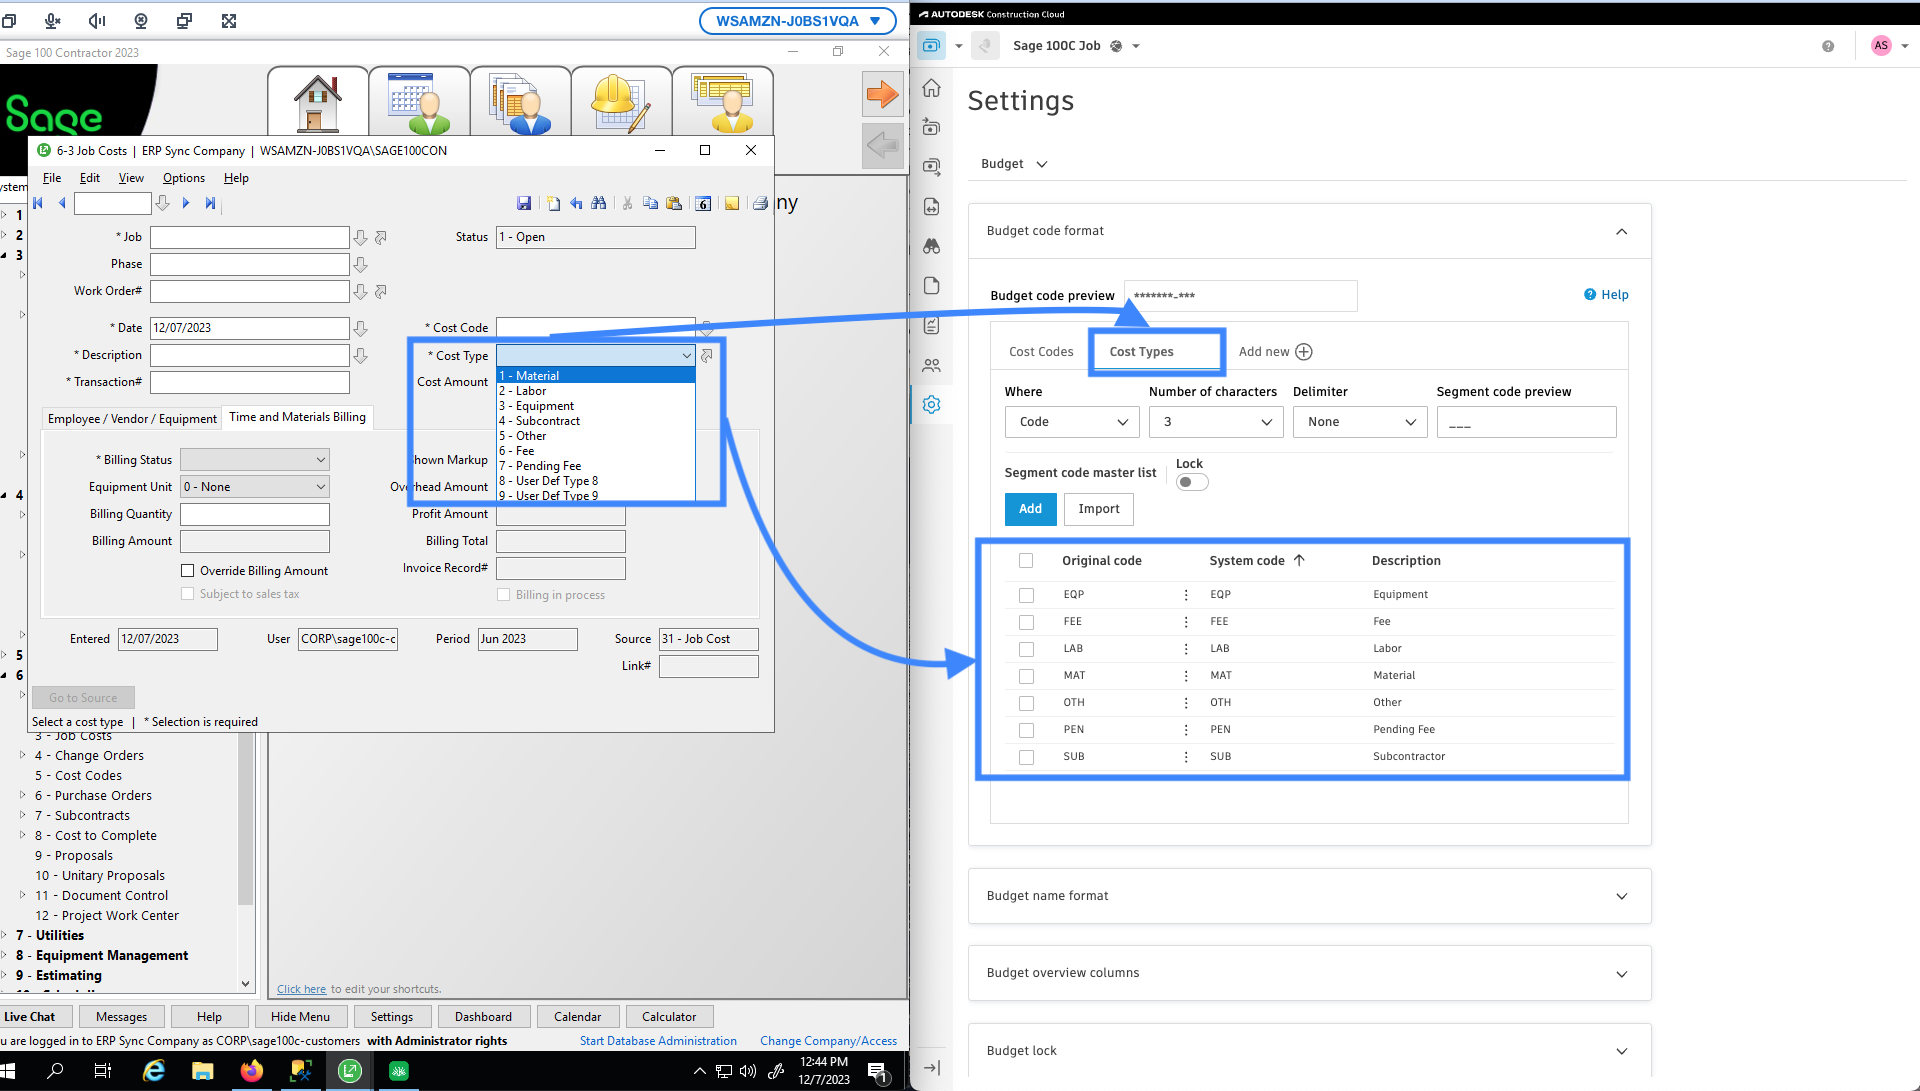Click the gray back arrow icon
This screenshot has height=1091, width=1920.
[x=882, y=146]
